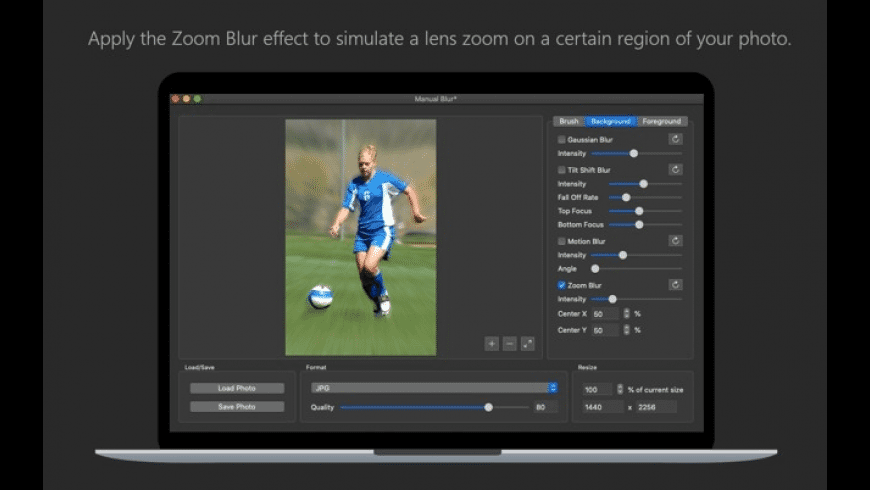
Task: Click the Fall Off Rate slider
Action: [x=646, y=197]
